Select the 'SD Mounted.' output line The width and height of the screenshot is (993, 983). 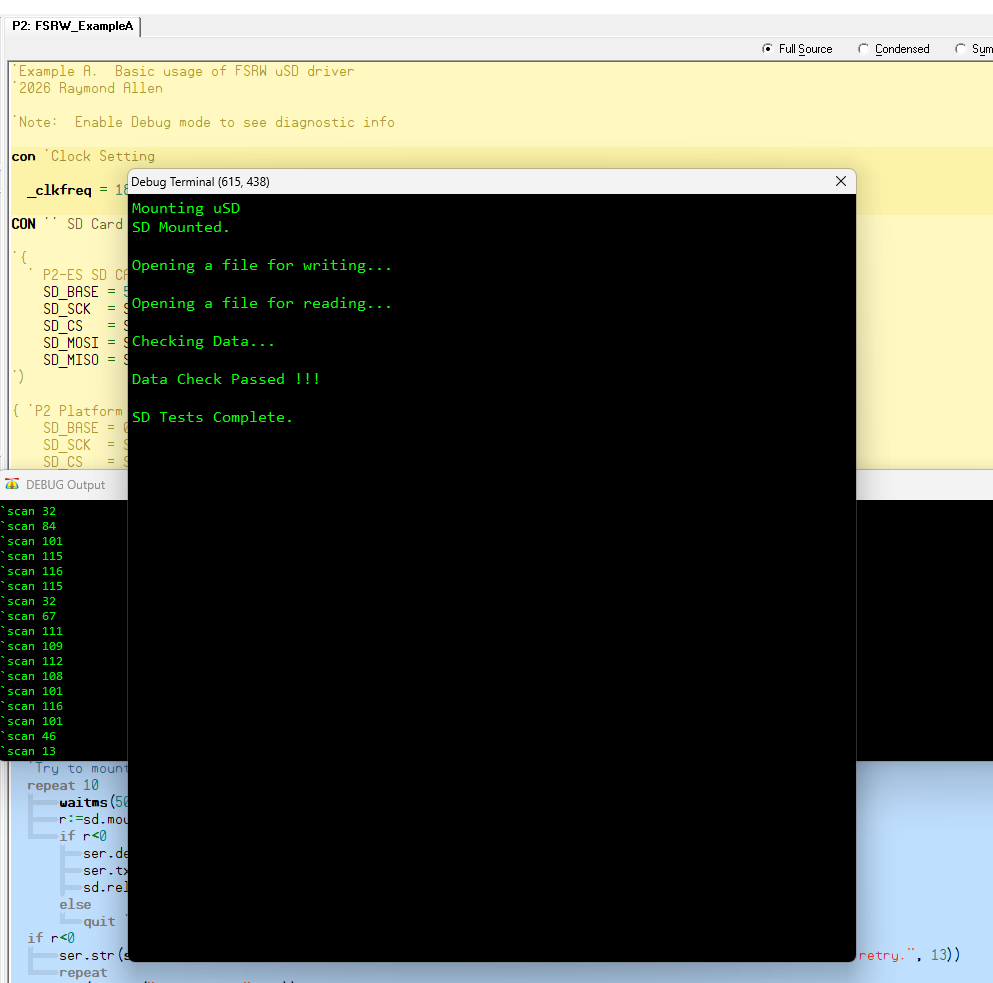click(x=181, y=227)
